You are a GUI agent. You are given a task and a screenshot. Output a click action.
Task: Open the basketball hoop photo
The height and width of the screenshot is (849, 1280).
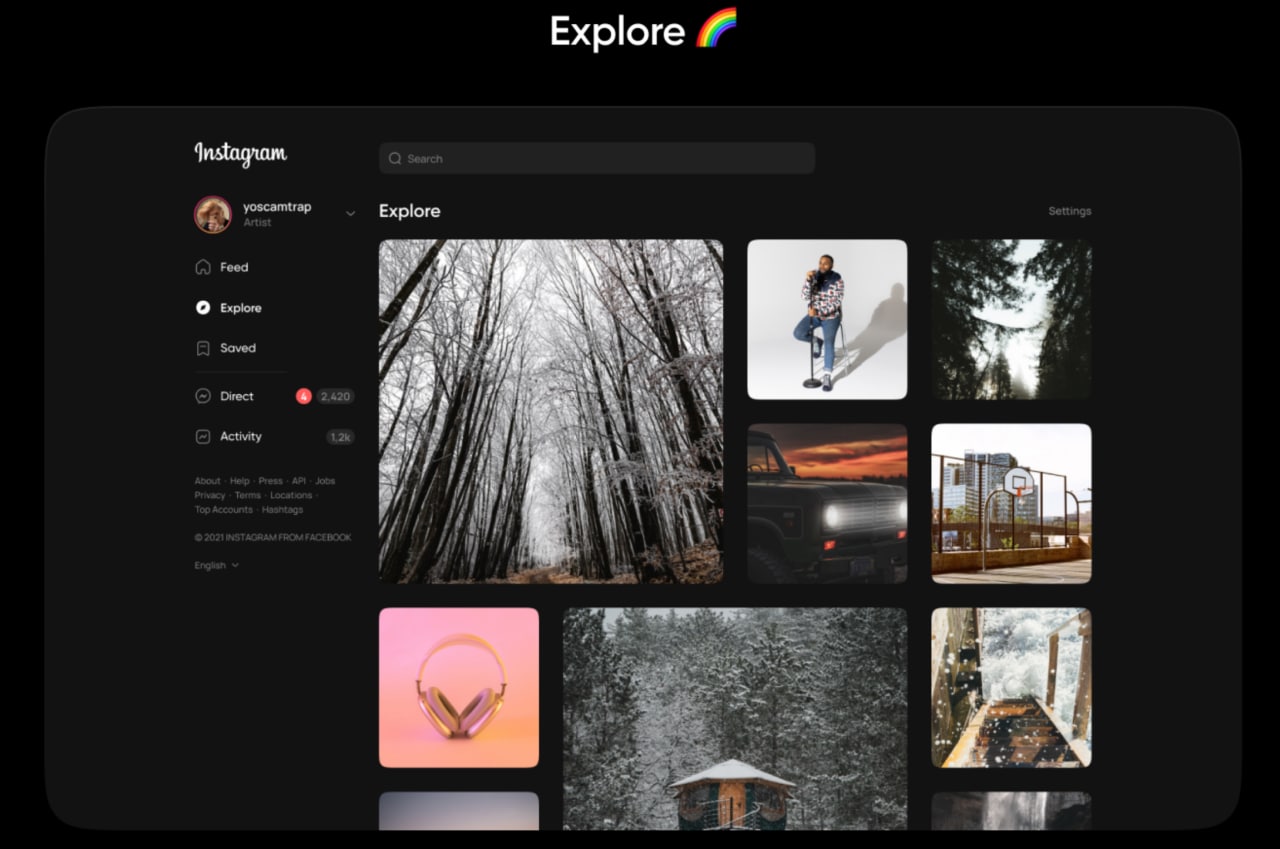[1012, 503]
